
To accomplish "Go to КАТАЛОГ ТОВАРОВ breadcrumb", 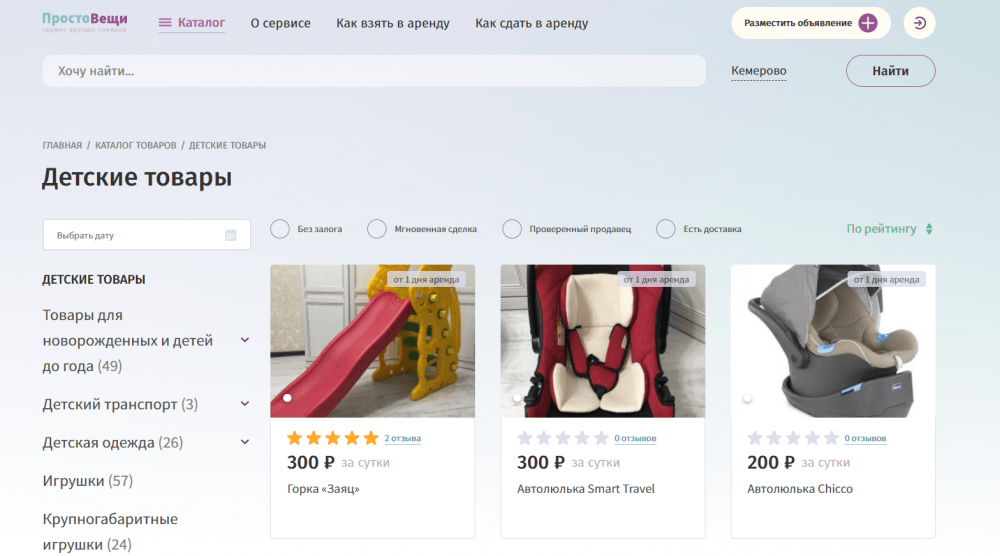I will [136, 145].
